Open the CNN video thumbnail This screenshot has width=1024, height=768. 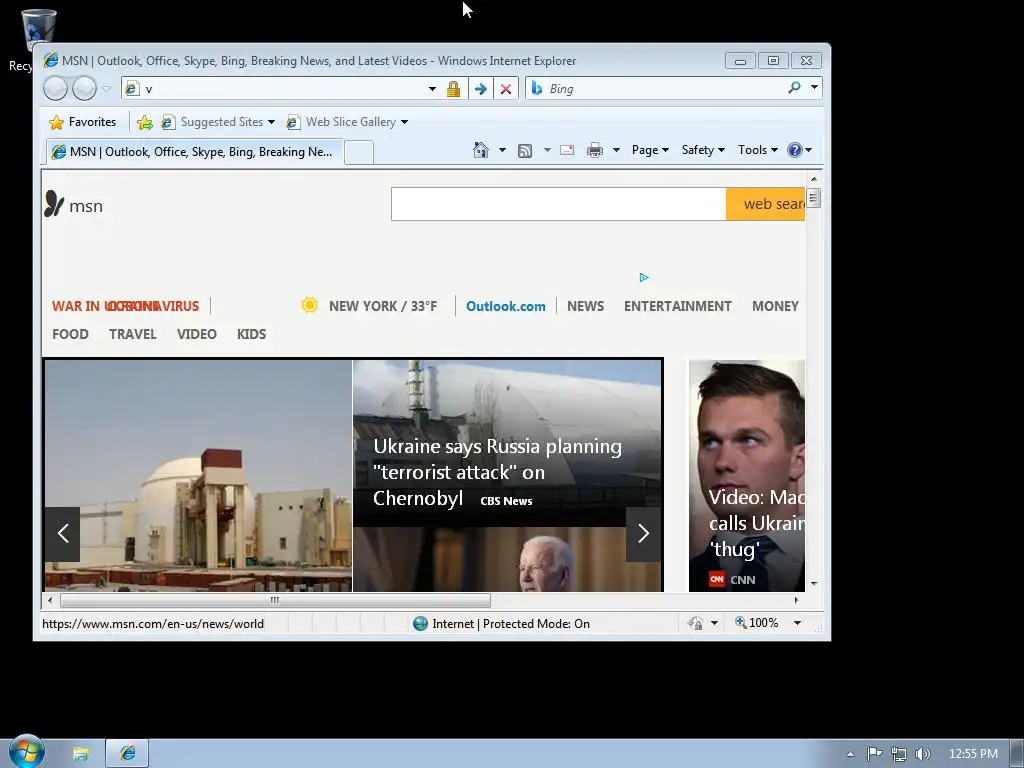(746, 475)
